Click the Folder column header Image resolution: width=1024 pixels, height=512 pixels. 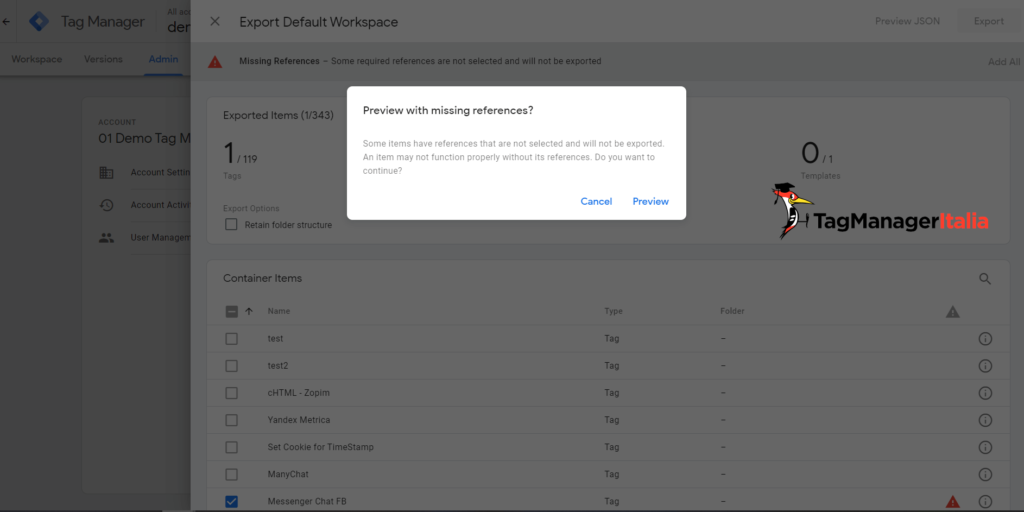pos(732,312)
